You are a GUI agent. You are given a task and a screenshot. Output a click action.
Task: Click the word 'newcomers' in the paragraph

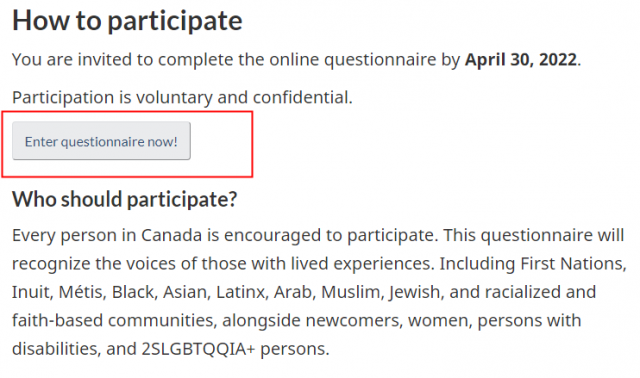352,320
